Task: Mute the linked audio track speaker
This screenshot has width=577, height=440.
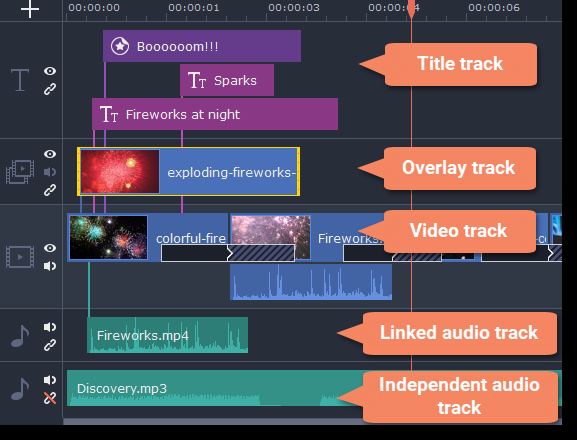Action: [x=50, y=327]
